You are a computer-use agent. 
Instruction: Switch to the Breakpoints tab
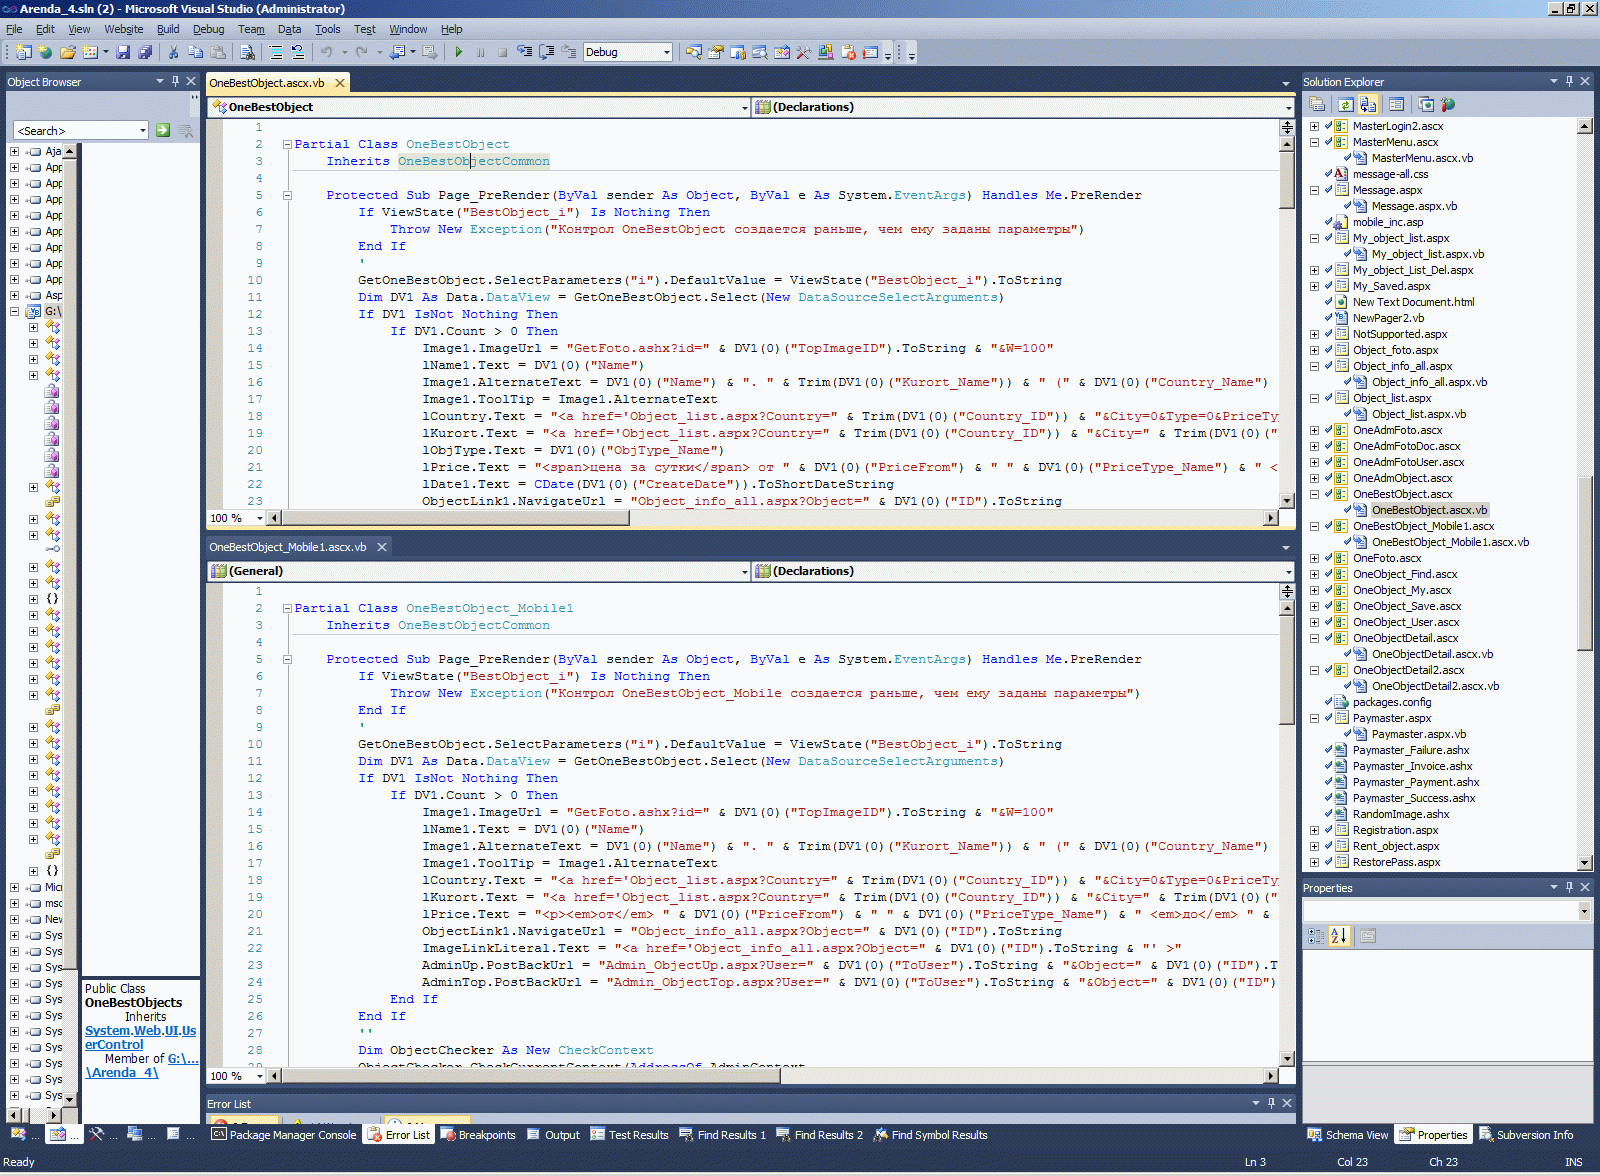(478, 1135)
